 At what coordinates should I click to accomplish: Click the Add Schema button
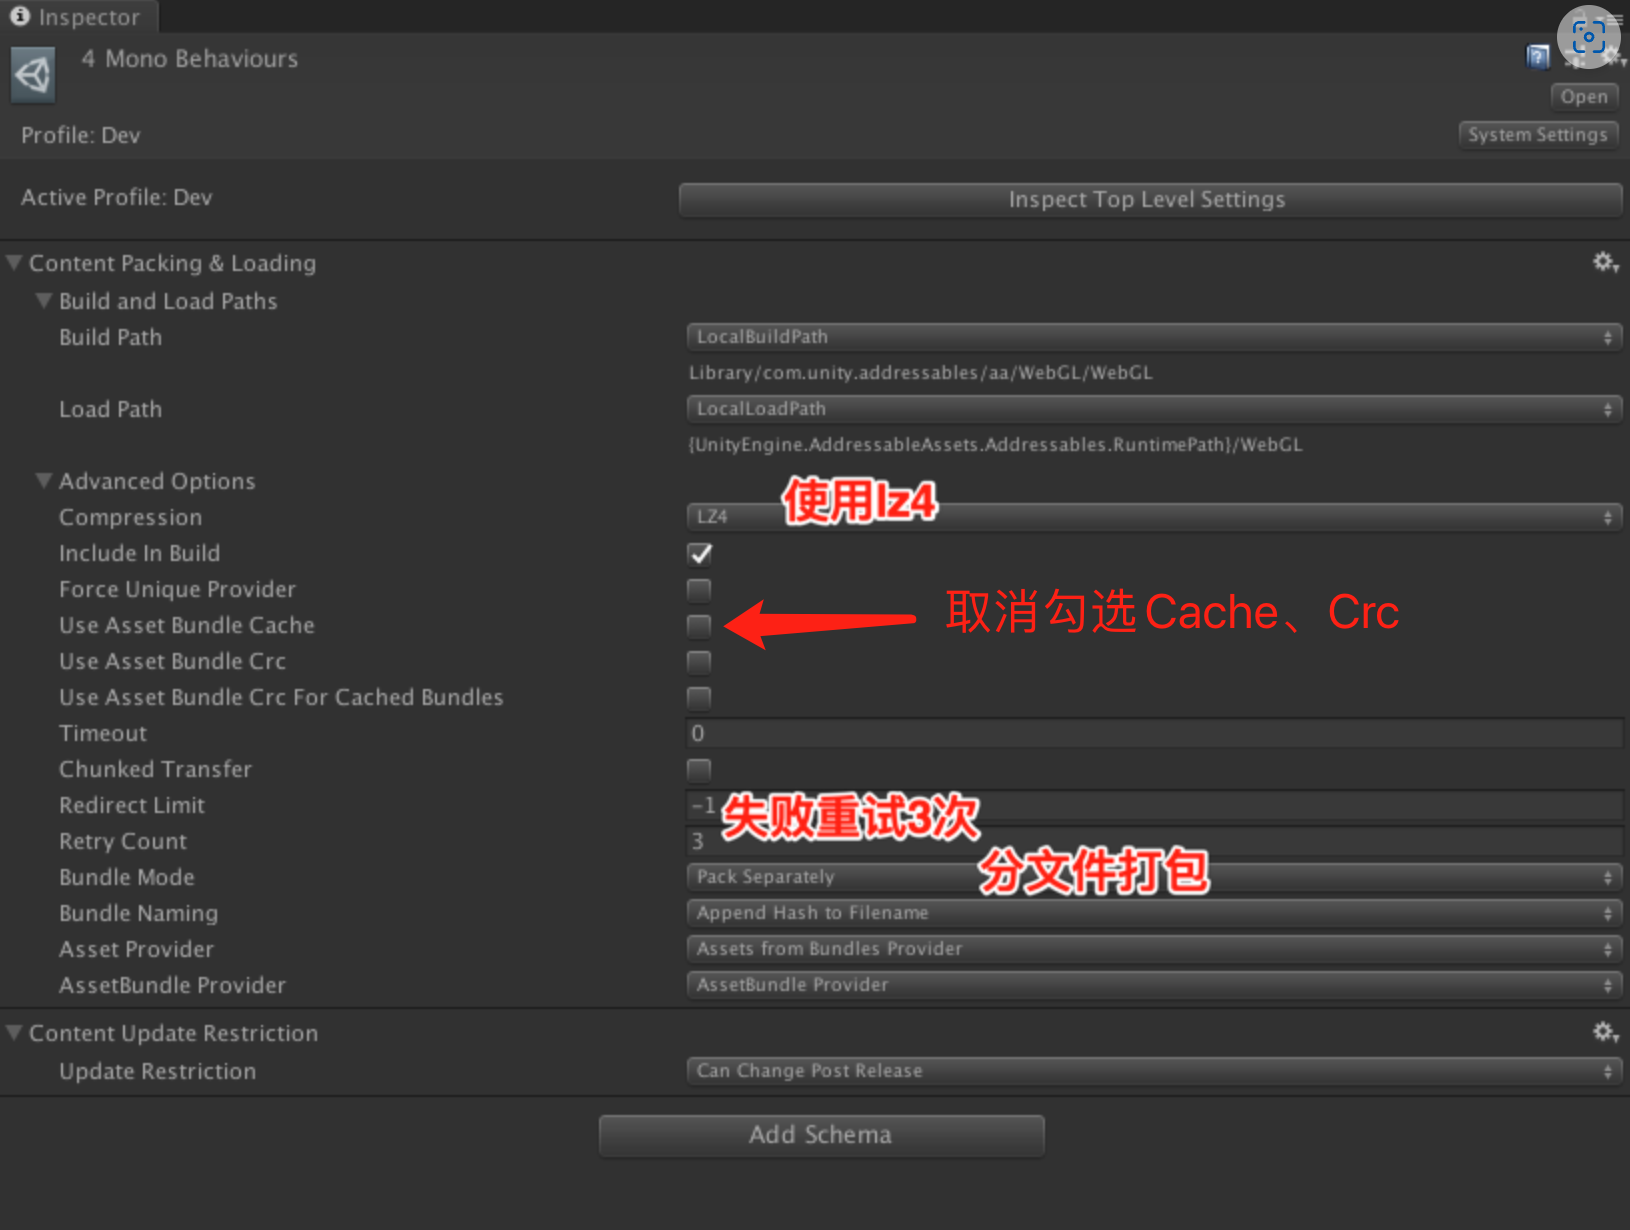point(821,1135)
